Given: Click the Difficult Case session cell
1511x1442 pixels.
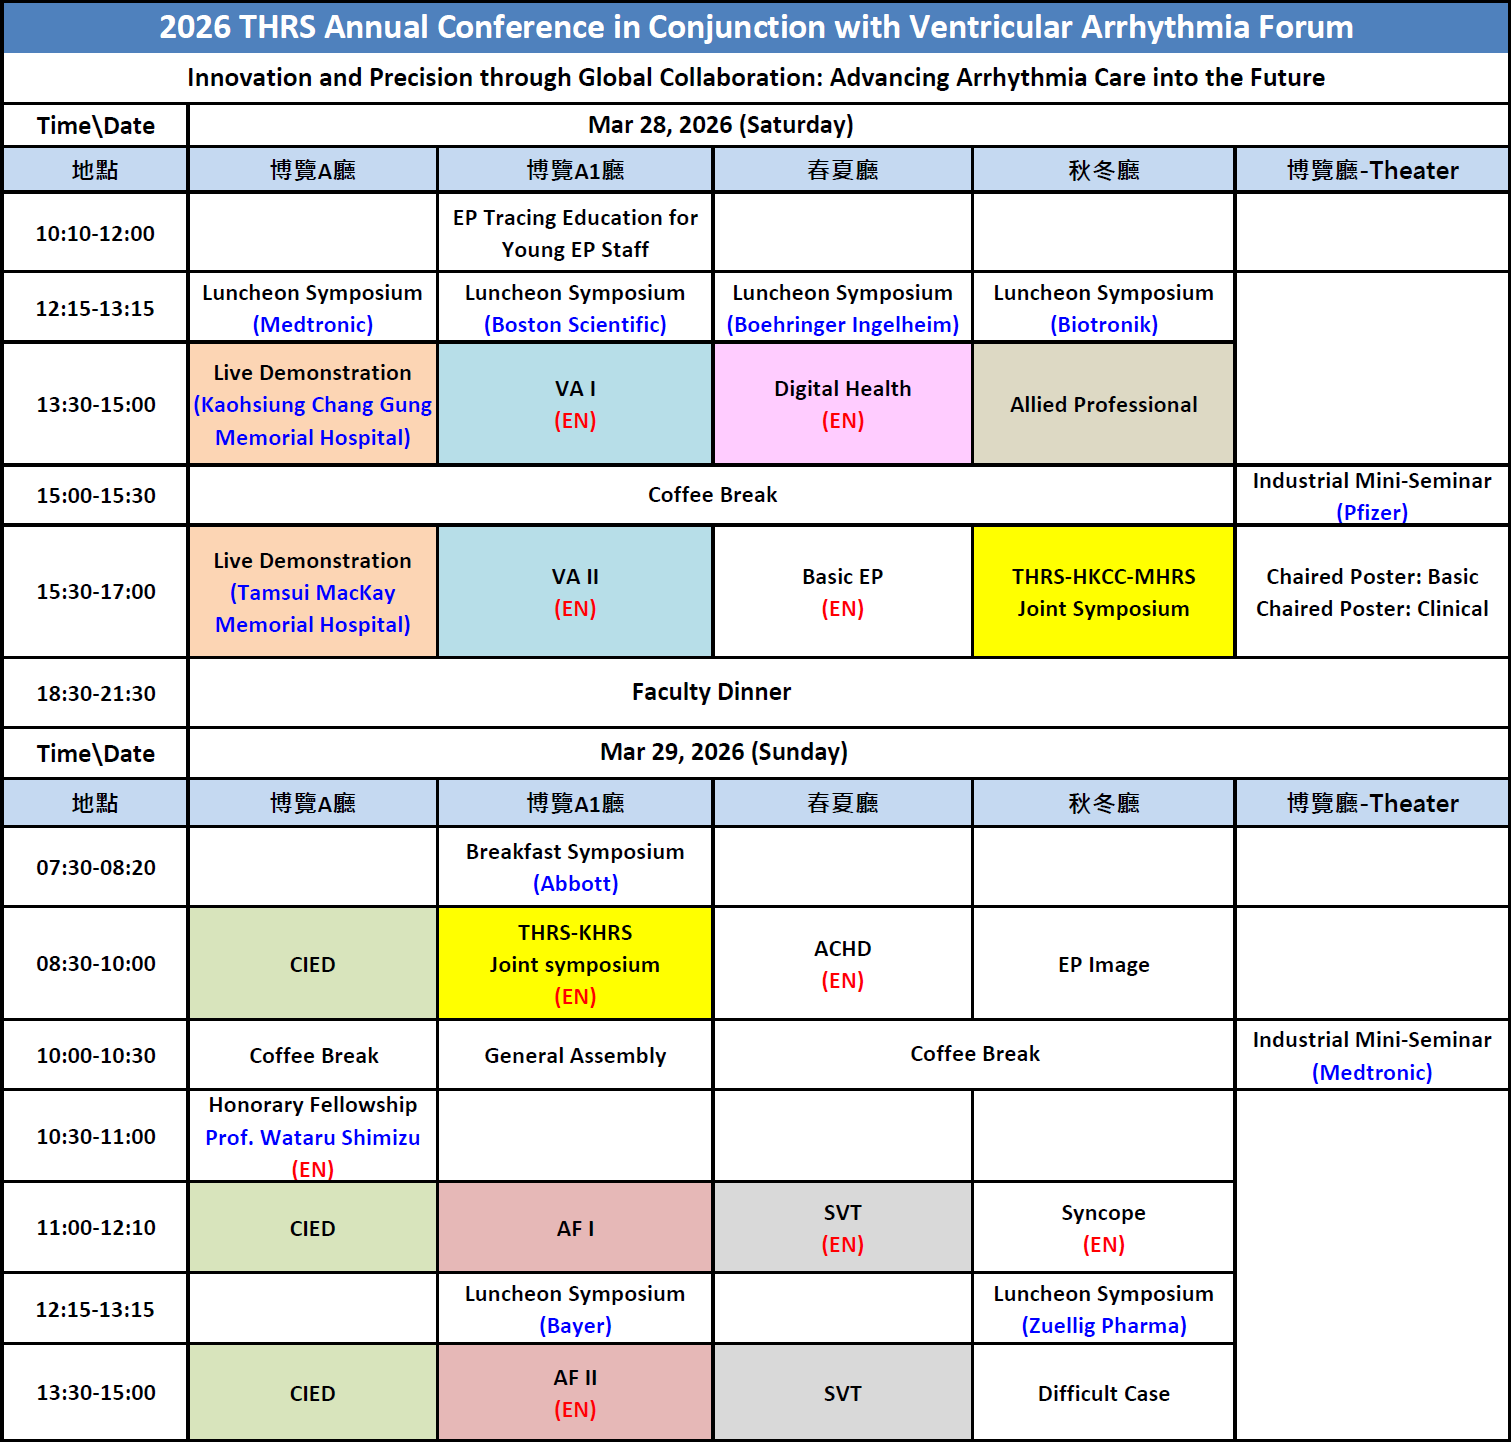Looking at the screenshot, I should point(1103,1394).
